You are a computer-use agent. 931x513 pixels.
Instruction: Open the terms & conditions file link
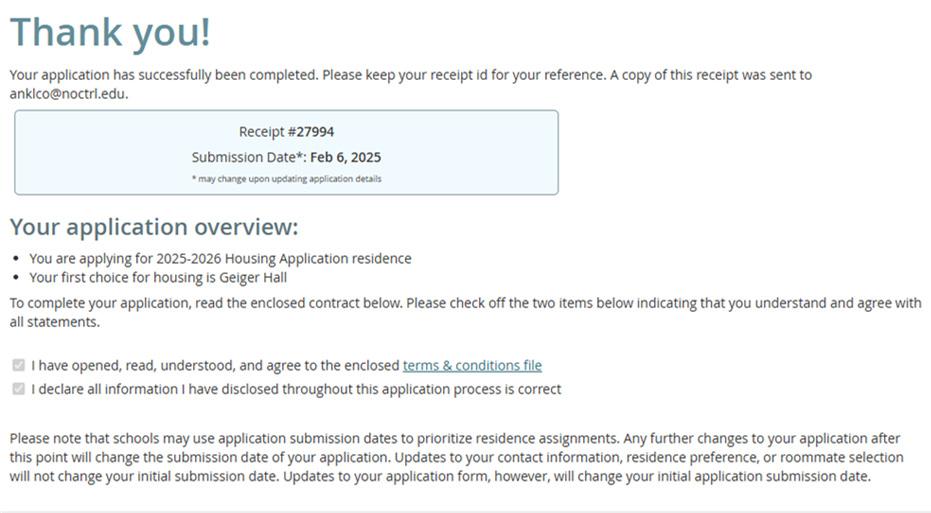(x=472, y=366)
